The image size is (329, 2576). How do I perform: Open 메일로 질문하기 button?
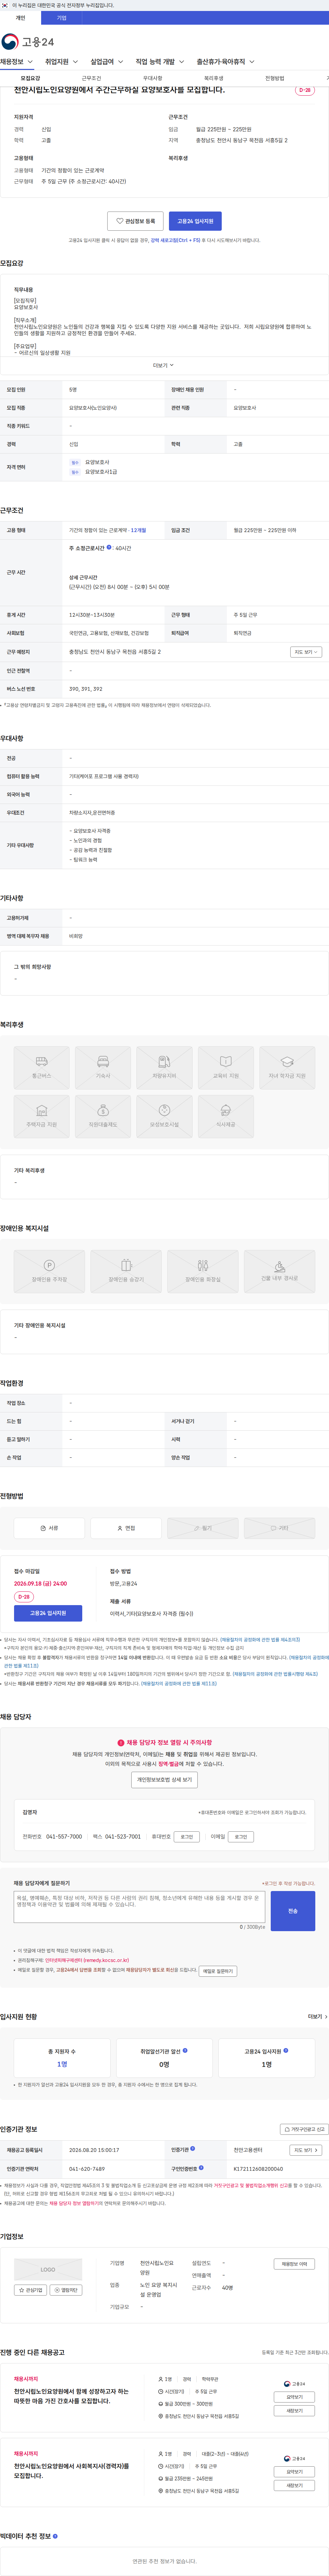(218, 1971)
